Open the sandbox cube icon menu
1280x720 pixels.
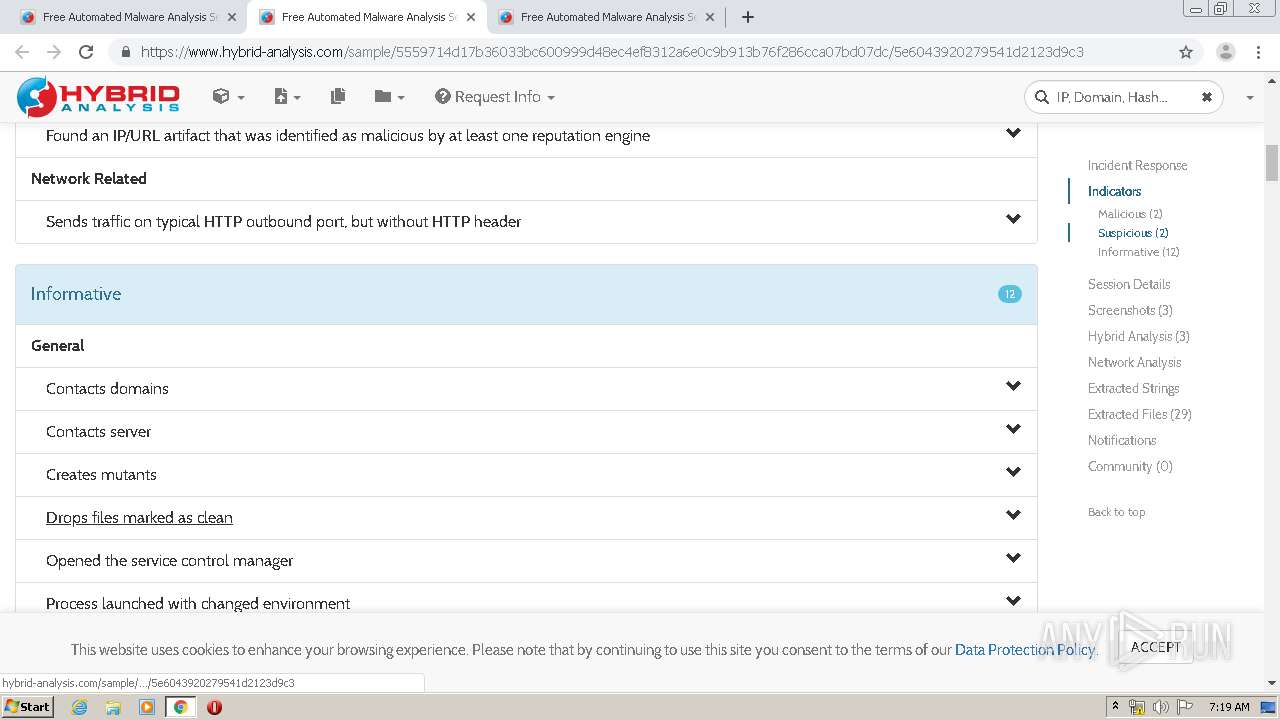228,97
